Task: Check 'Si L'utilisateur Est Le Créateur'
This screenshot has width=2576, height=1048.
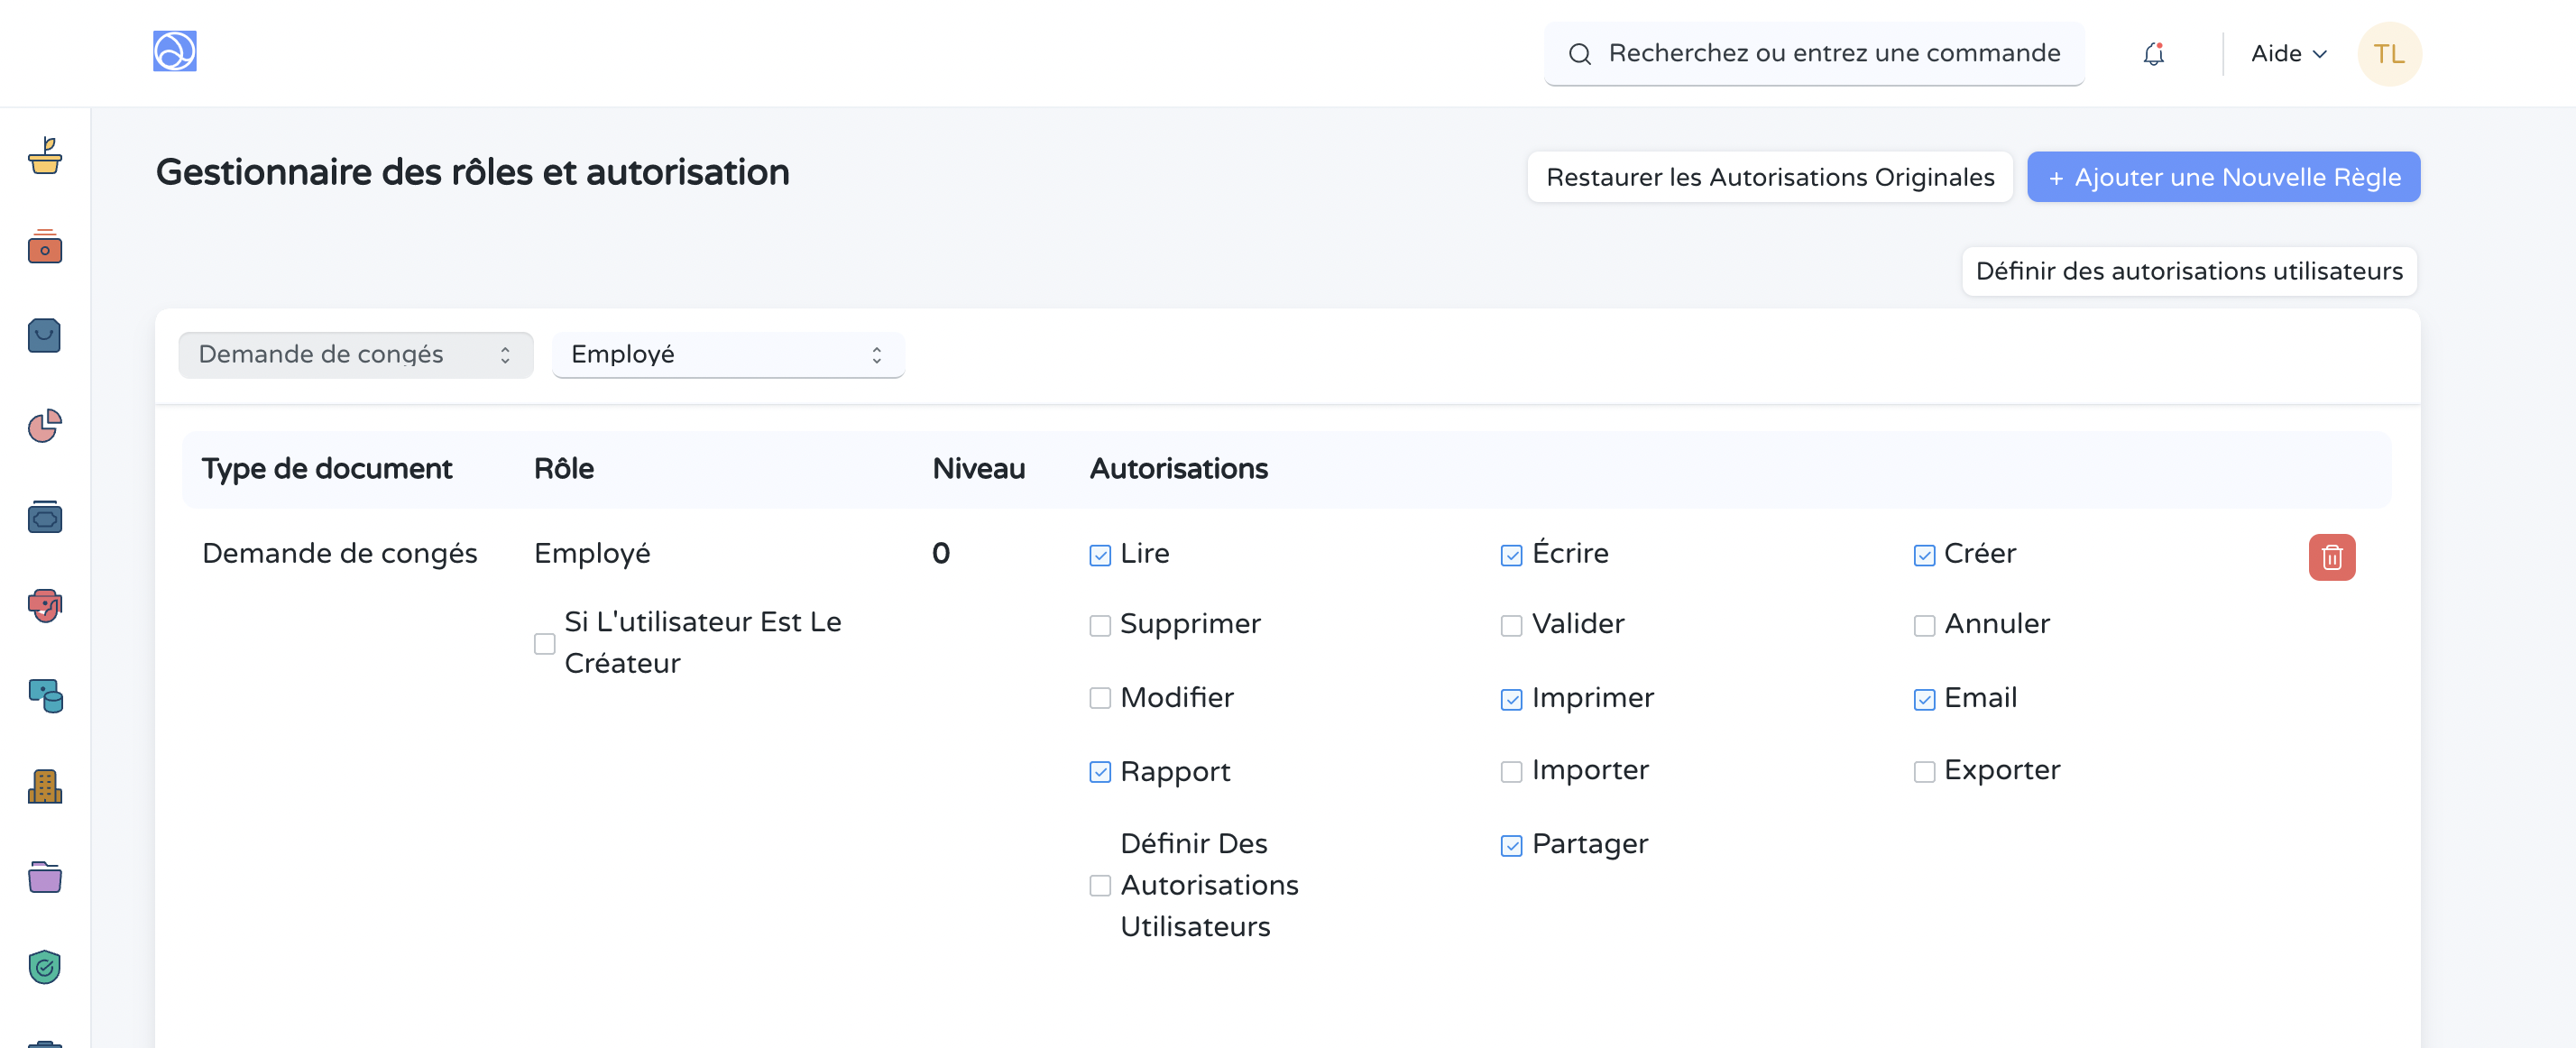Action: (x=544, y=644)
